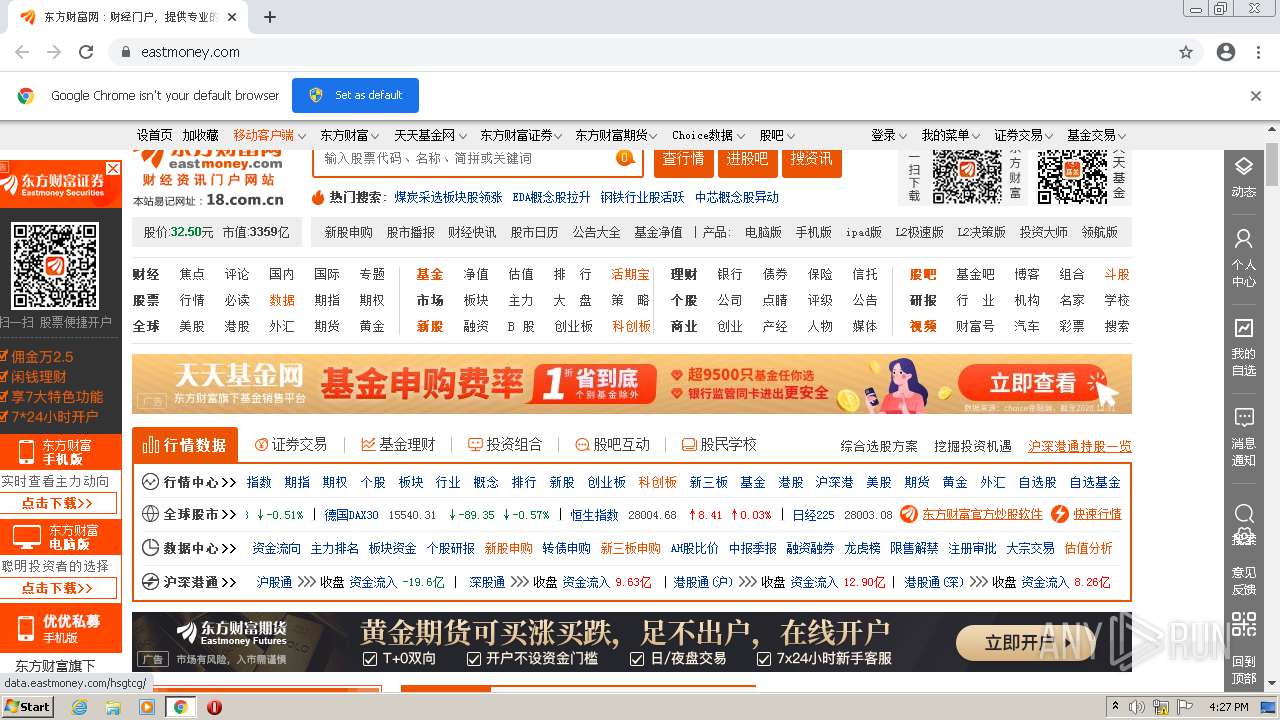The image size is (1280, 720).
Task: Open Internet Explorer from the taskbar
Action: (80, 706)
